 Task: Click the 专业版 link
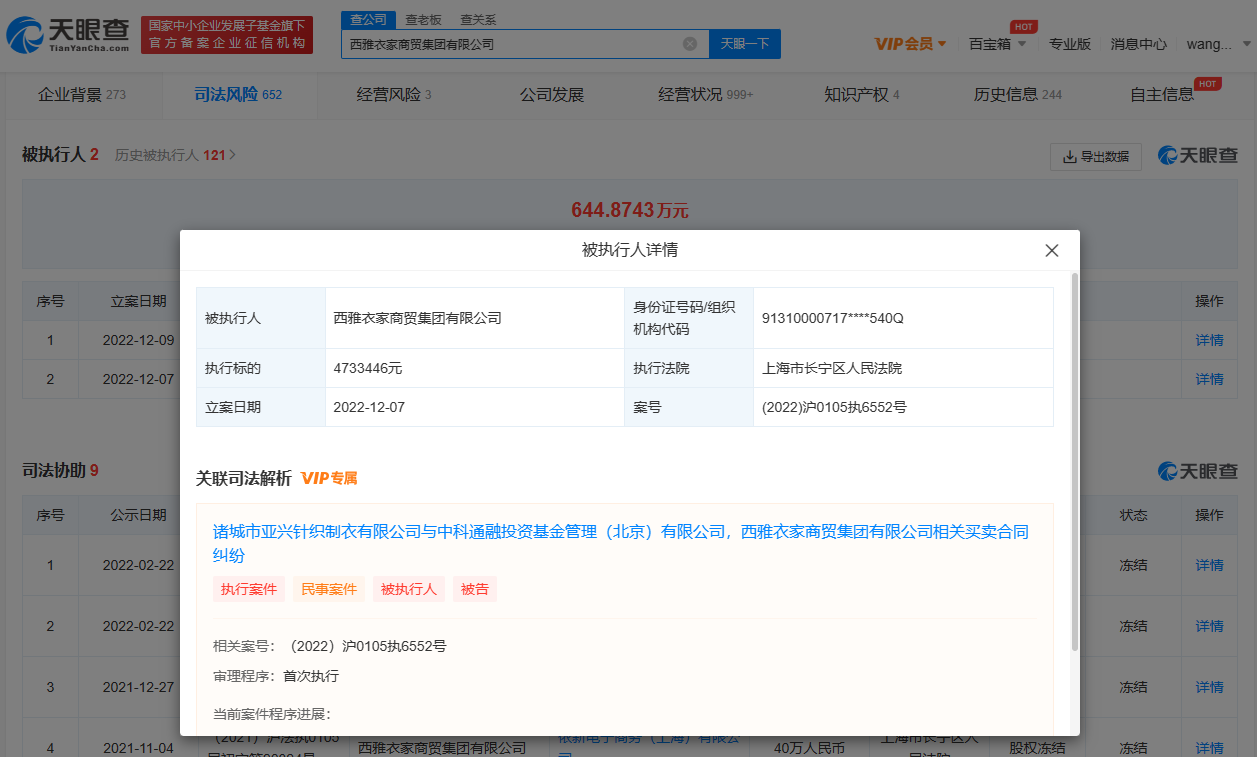1070,44
